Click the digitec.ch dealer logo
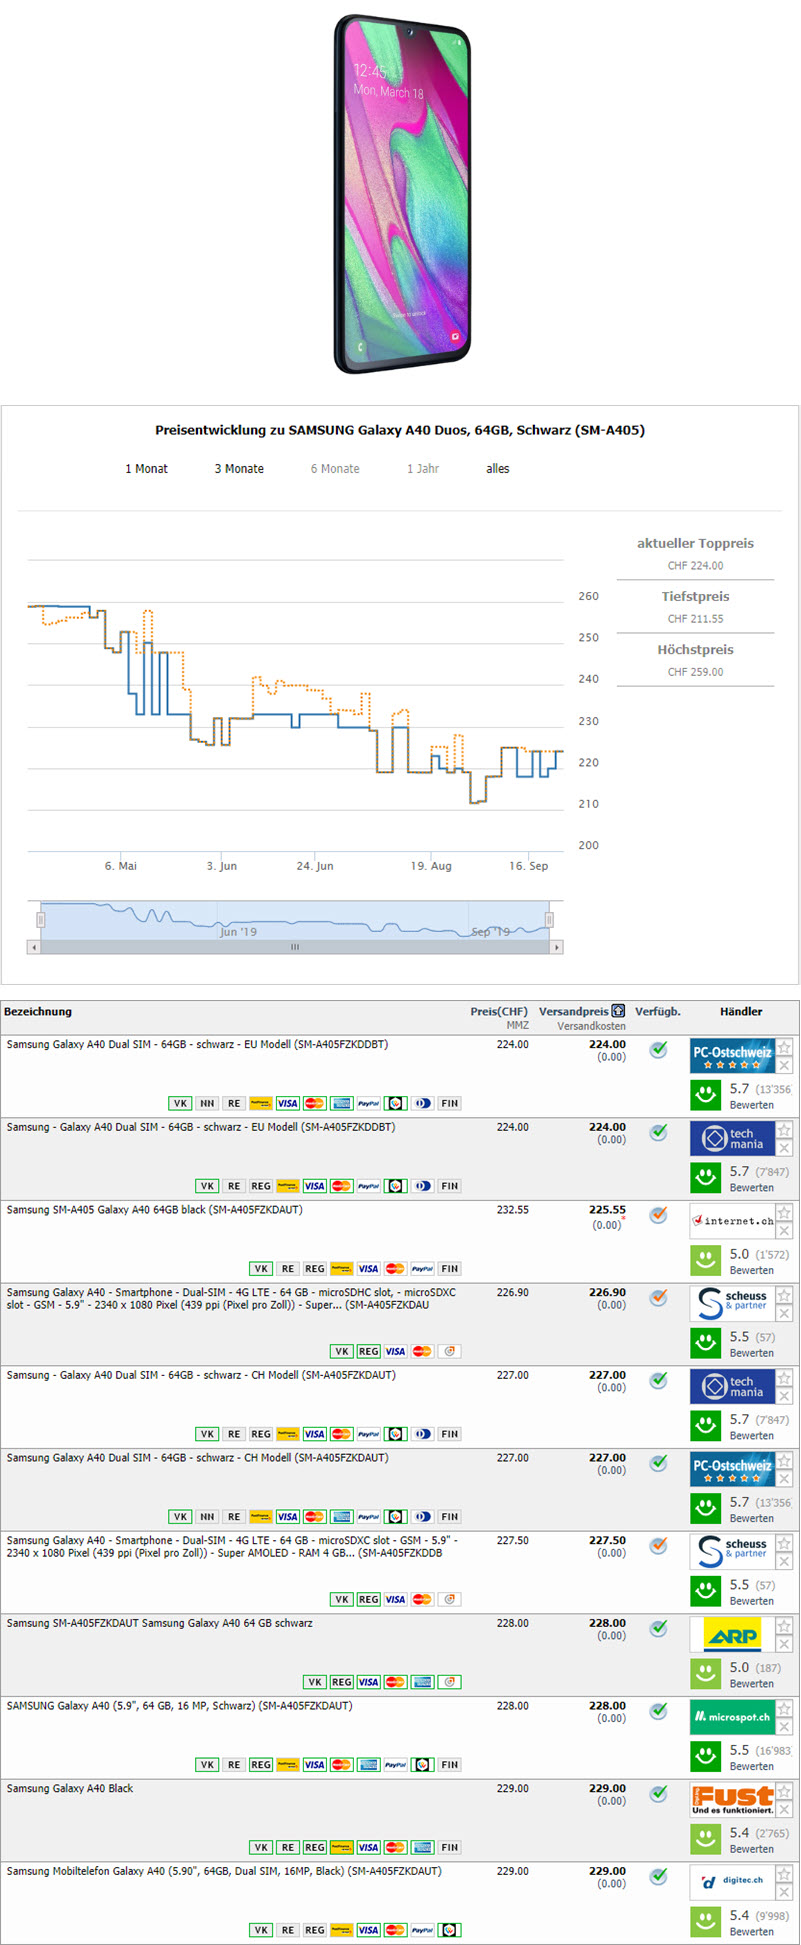 tap(732, 1883)
